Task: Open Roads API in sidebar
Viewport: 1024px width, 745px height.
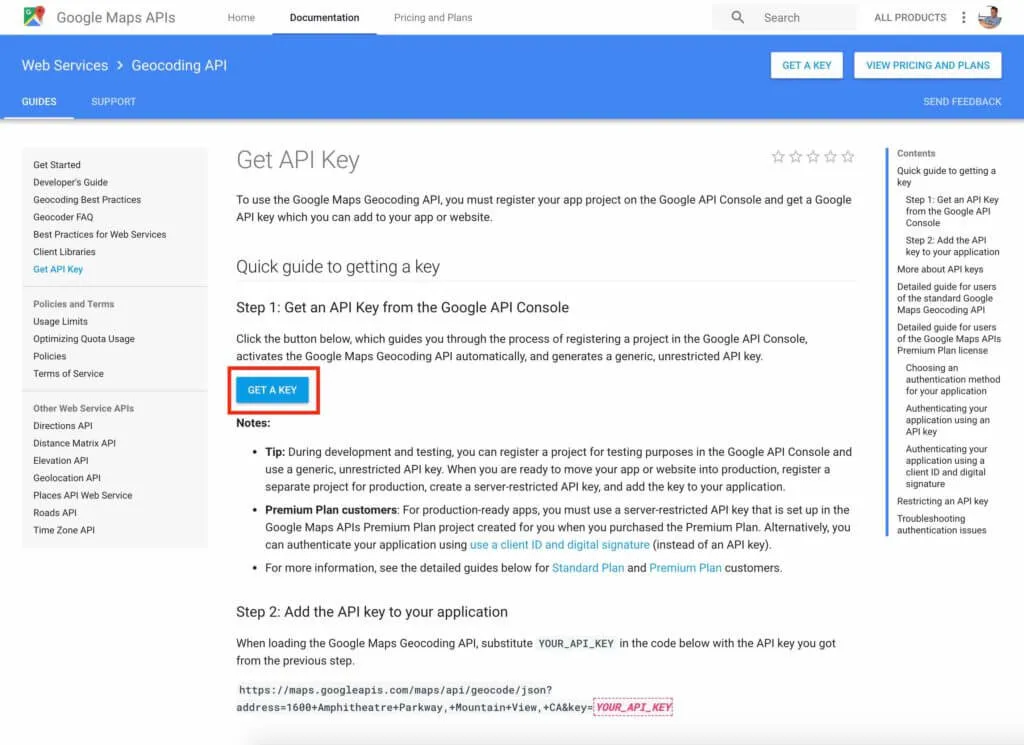Action: [x=55, y=513]
